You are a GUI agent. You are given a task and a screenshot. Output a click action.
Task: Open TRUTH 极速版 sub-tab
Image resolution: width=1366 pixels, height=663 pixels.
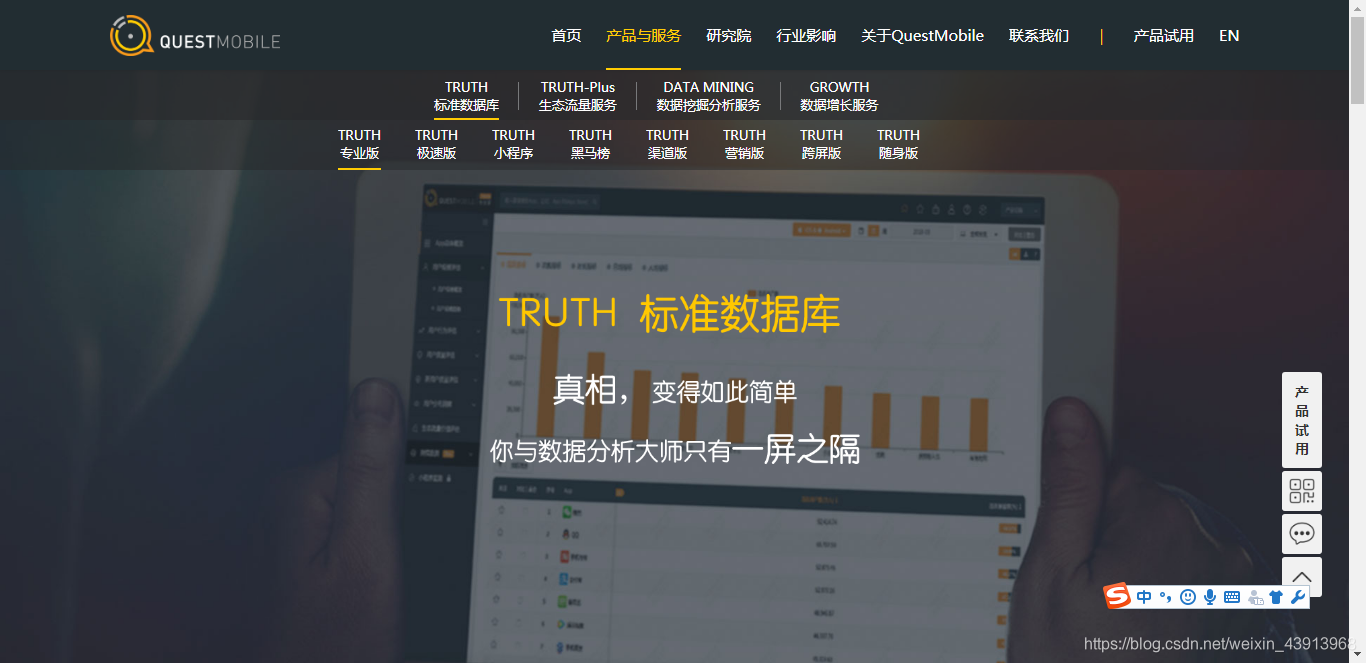pos(436,144)
